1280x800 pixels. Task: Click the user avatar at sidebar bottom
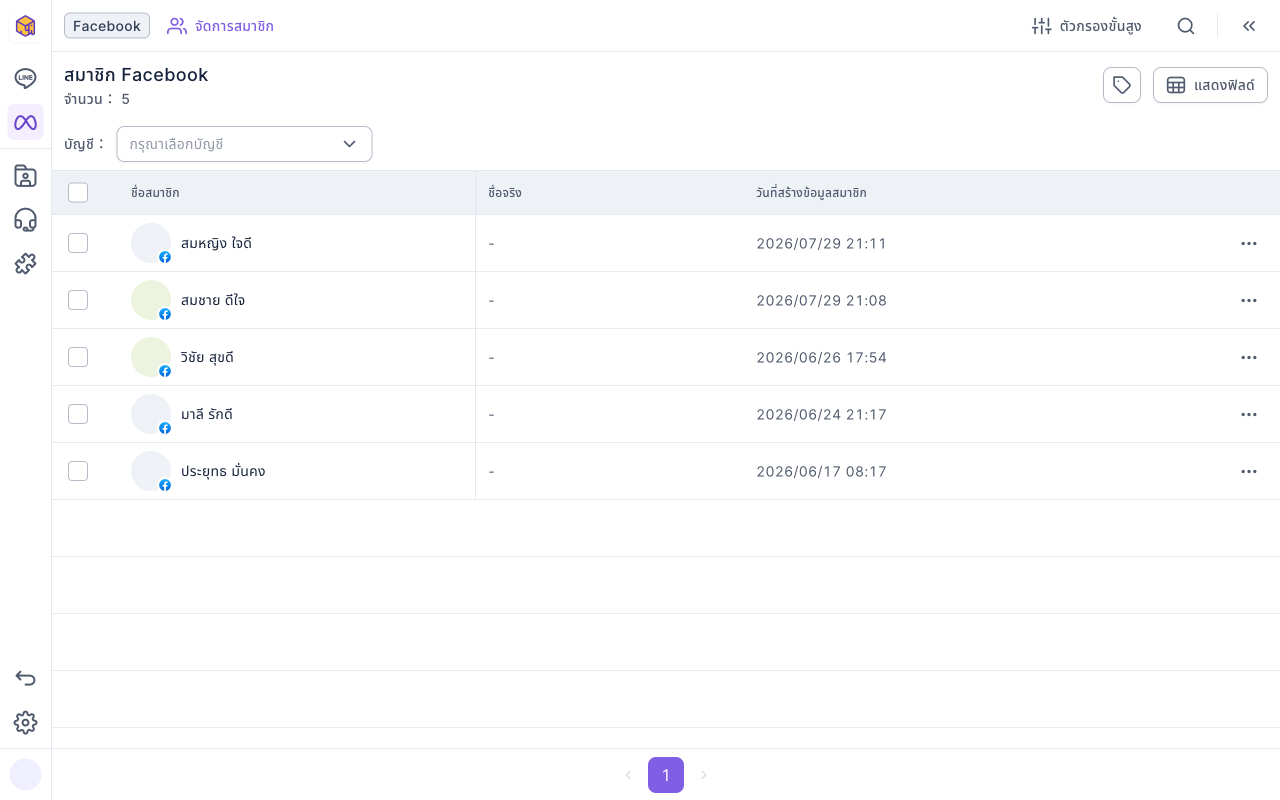(26, 774)
